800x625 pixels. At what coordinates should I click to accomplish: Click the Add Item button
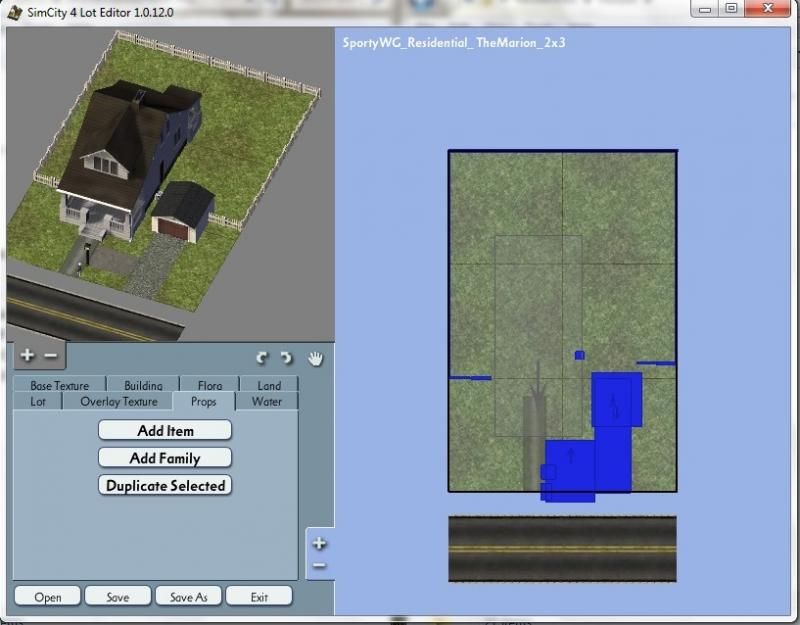[x=165, y=430]
